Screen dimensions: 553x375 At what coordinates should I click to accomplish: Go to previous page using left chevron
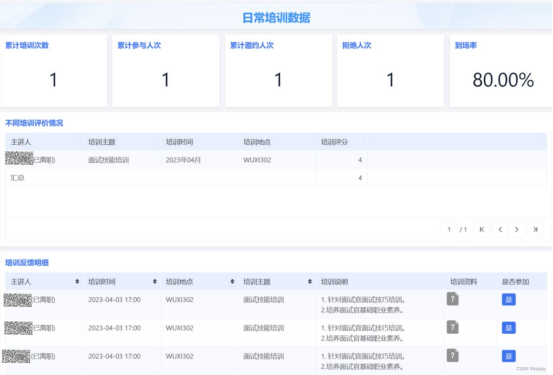(500, 230)
